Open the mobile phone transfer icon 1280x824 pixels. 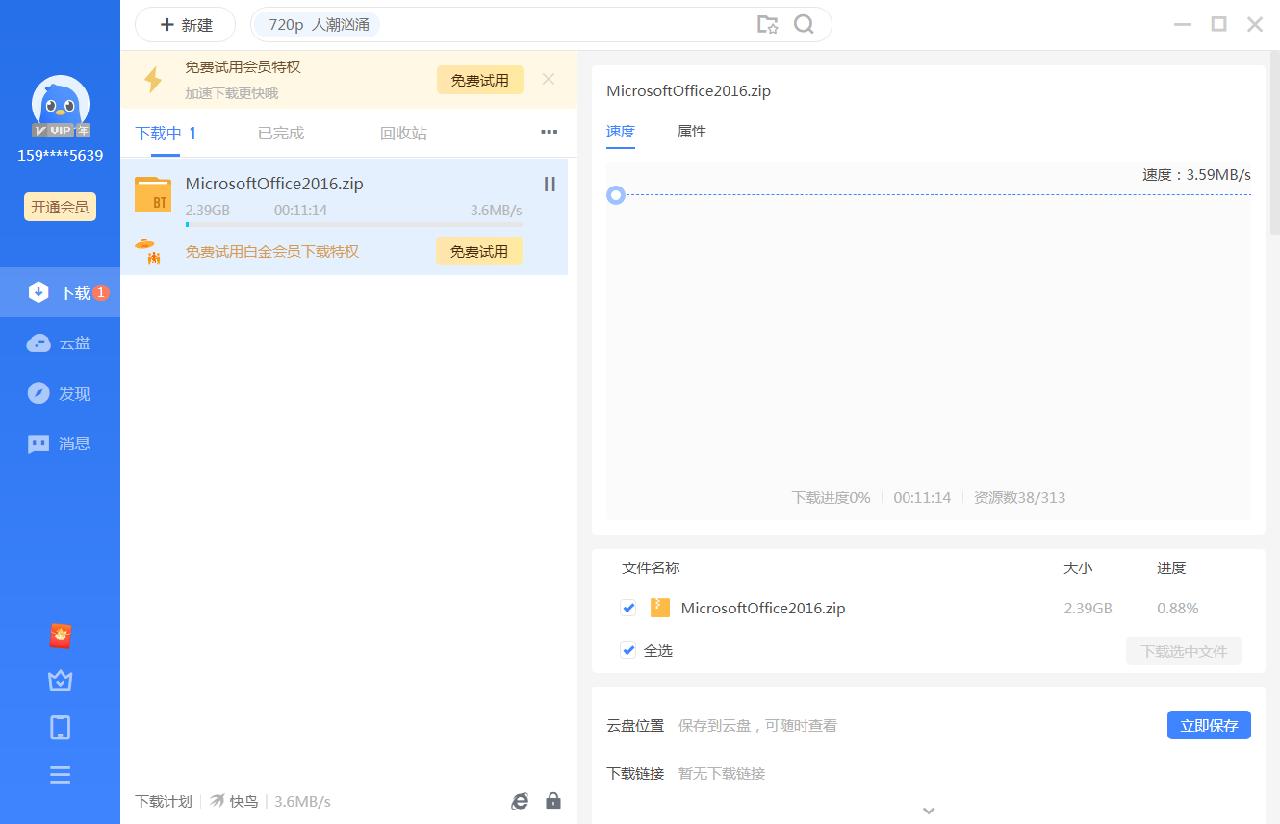60,727
